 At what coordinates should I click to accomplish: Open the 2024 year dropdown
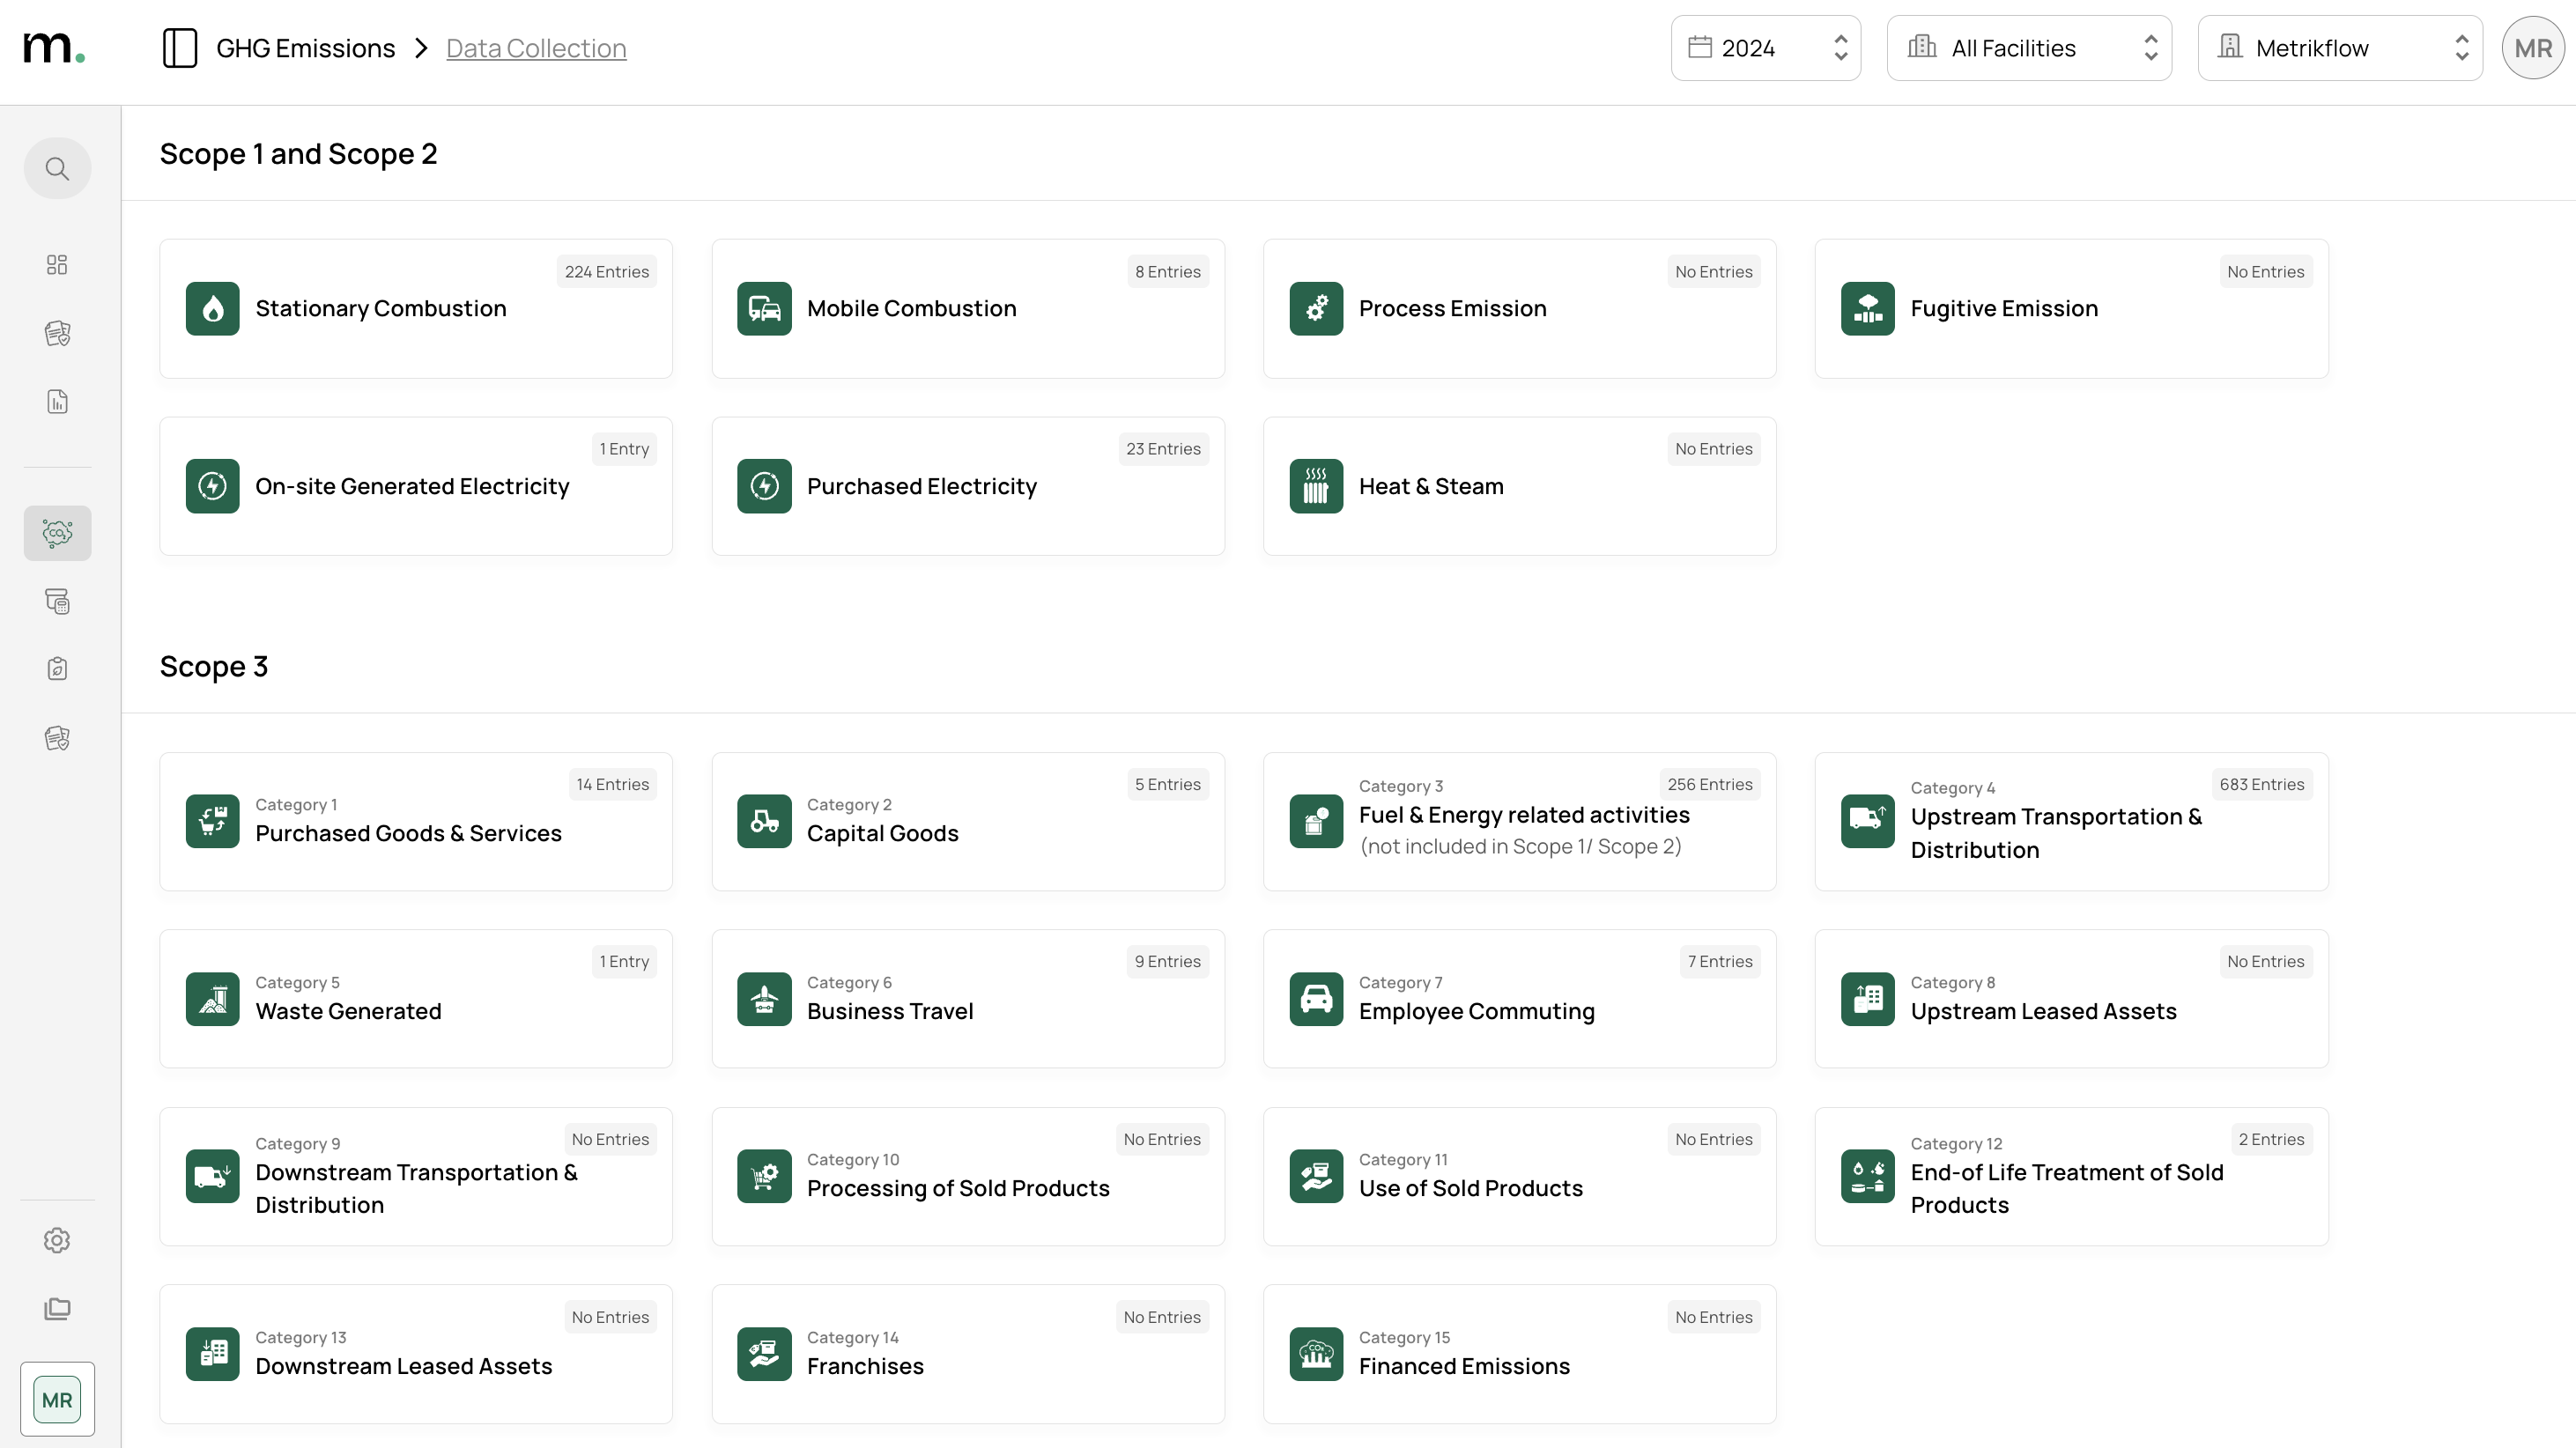pos(1765,48)
